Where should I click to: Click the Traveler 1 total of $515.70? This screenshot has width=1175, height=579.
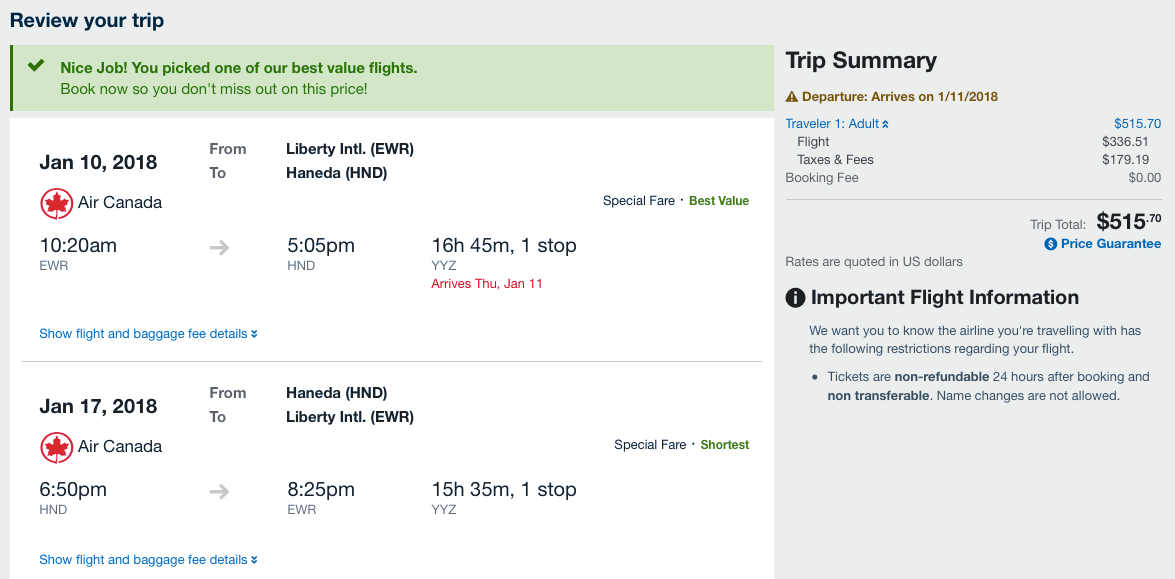click(x=1137, y=124)
